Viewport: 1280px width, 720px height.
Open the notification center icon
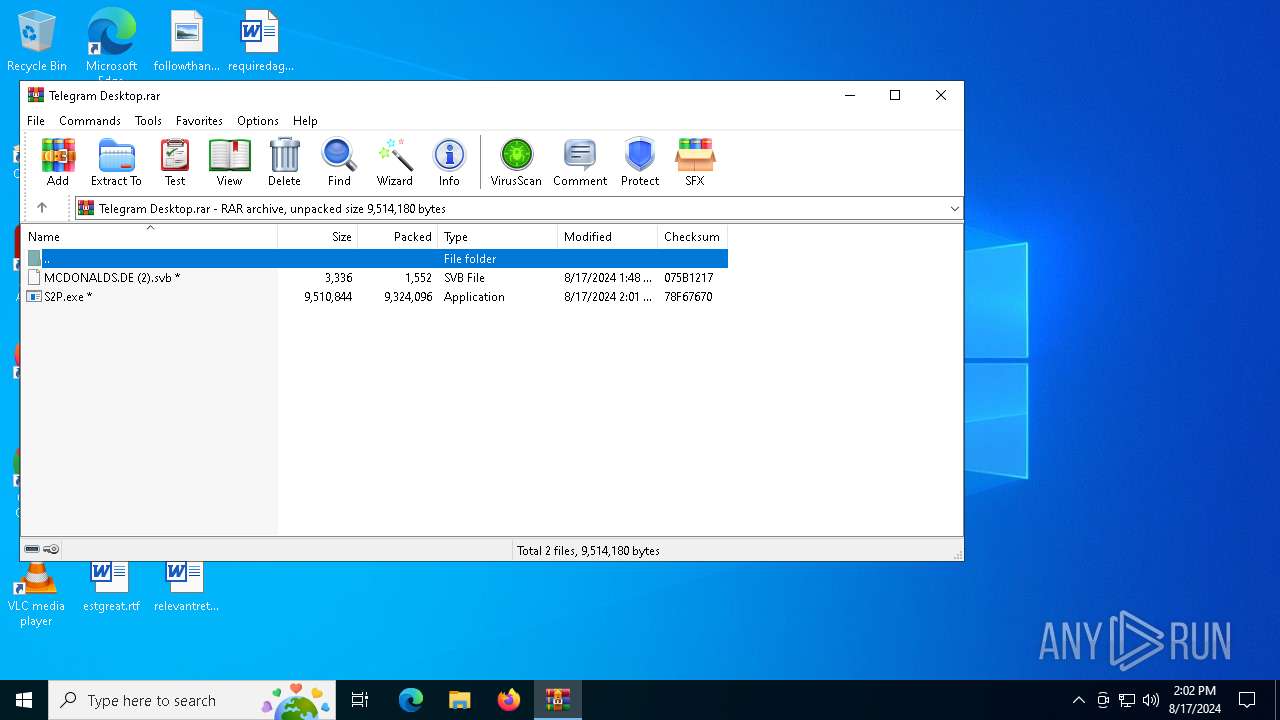(x=1247, y=700)
